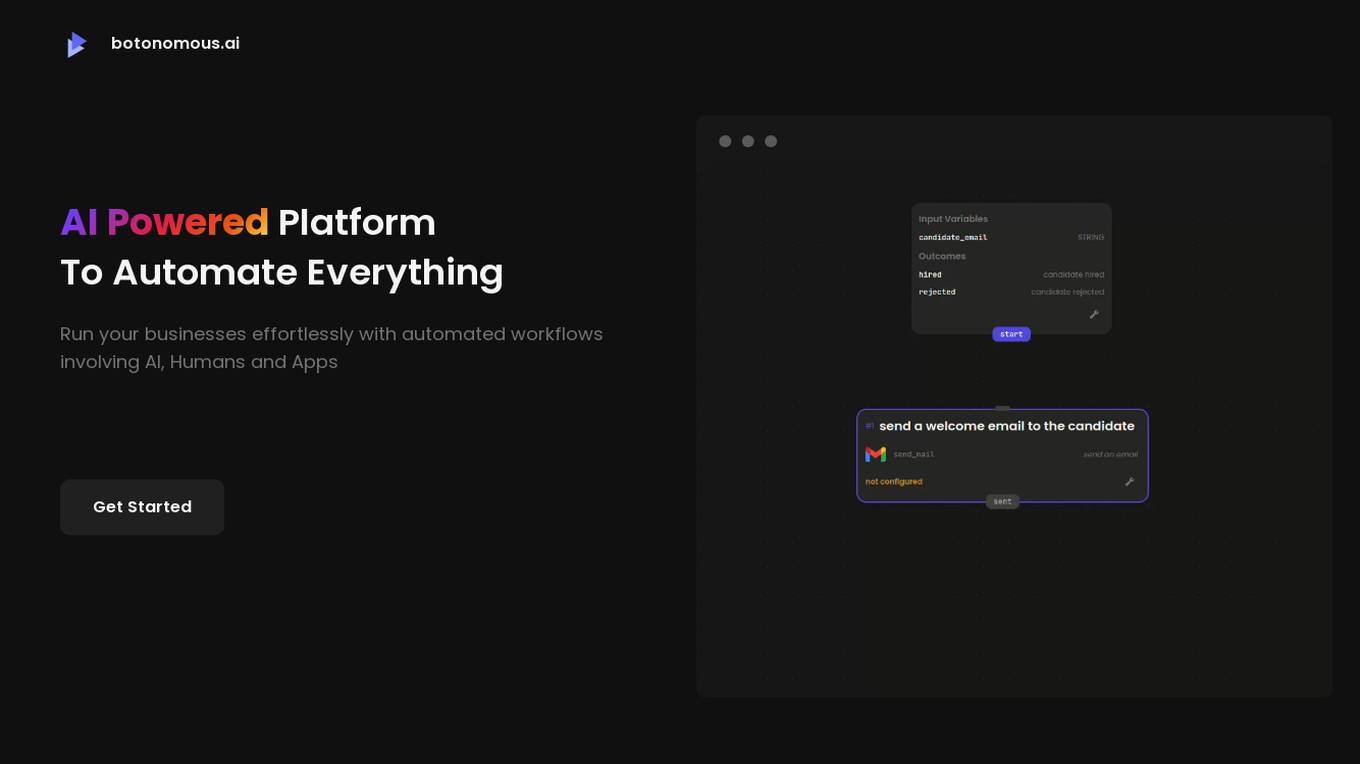The height and width of the screenshot is (764, 1360).
Task: Click the send_mail action label
Action: coord(914,454)
